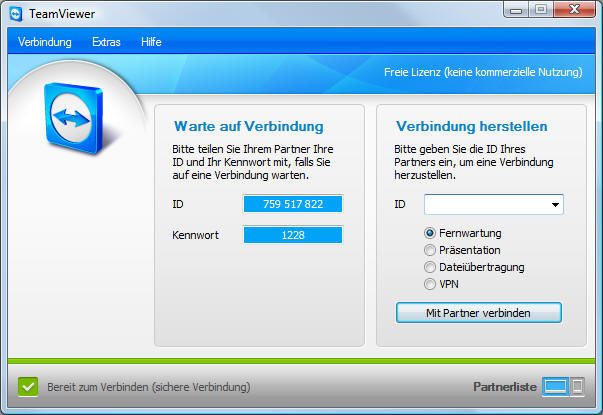This screenshot has width=603, height=415.
Task: Open the Verbindung menu
Action: (x=45, y=42)
